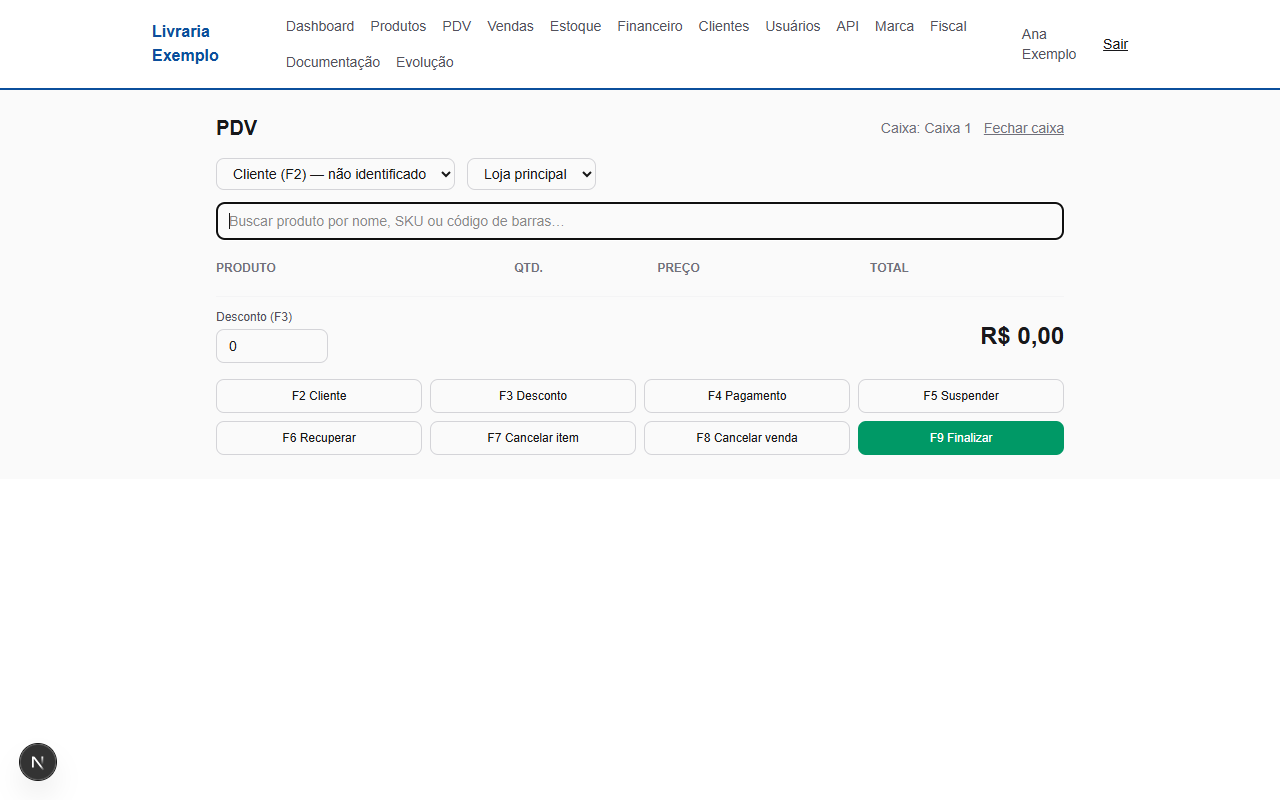The image size is (1280, 800).
Task: Cancel an item using F7 Cancelar item
Action: tap(533, 438)
